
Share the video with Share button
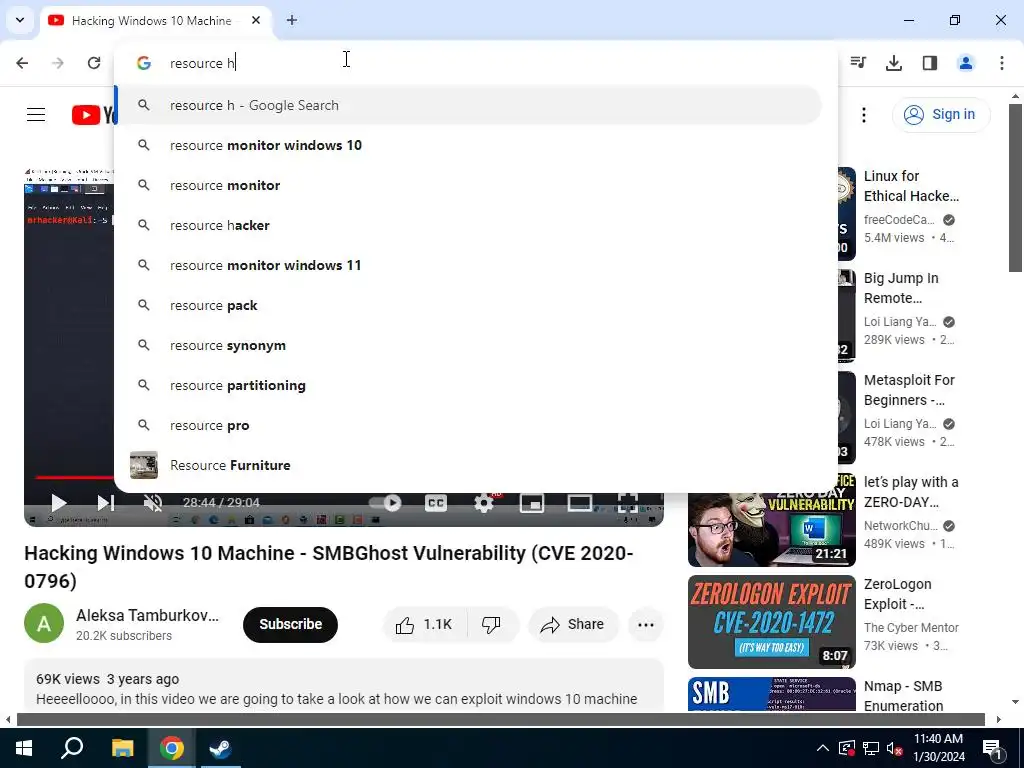(572, 625)
